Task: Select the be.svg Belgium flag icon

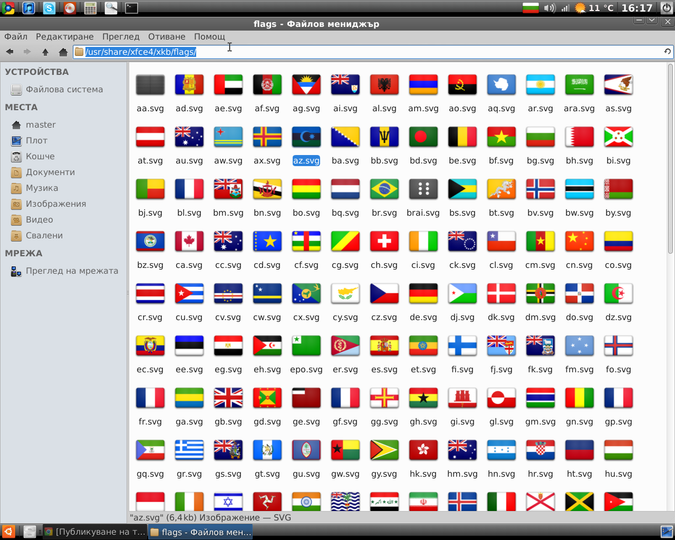Action: pyautogui.click(x=462, y=137)
